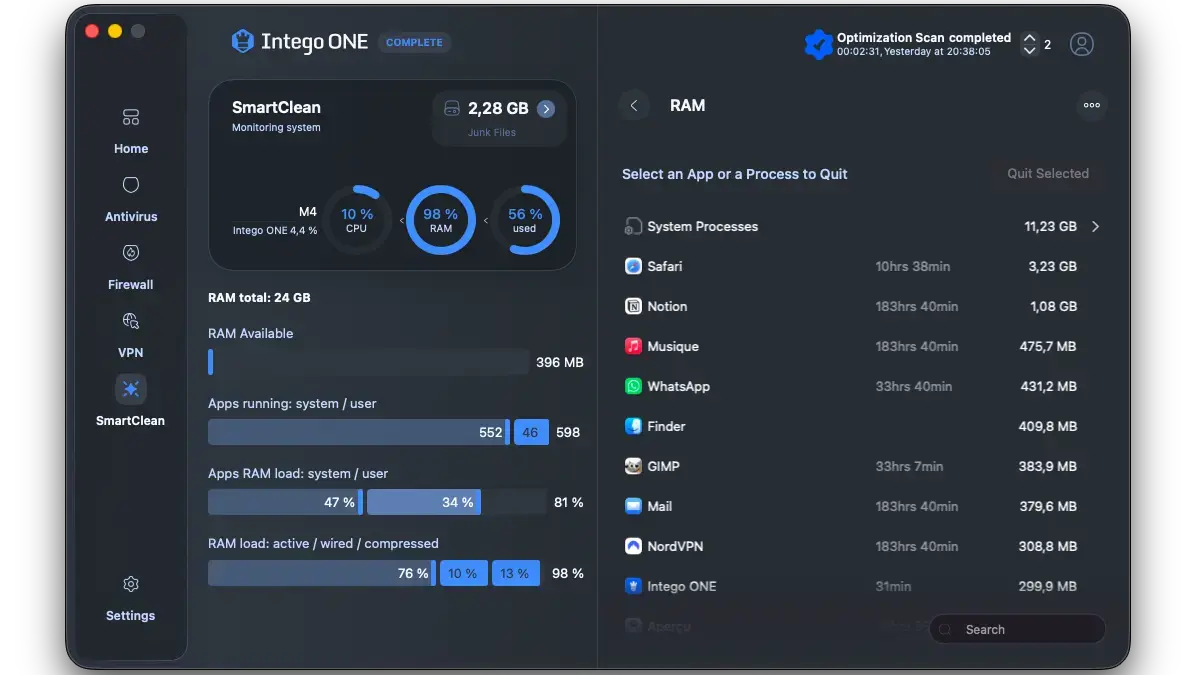Go back using the RAM back arrow
1200x675 pixels.
(633, 105)
